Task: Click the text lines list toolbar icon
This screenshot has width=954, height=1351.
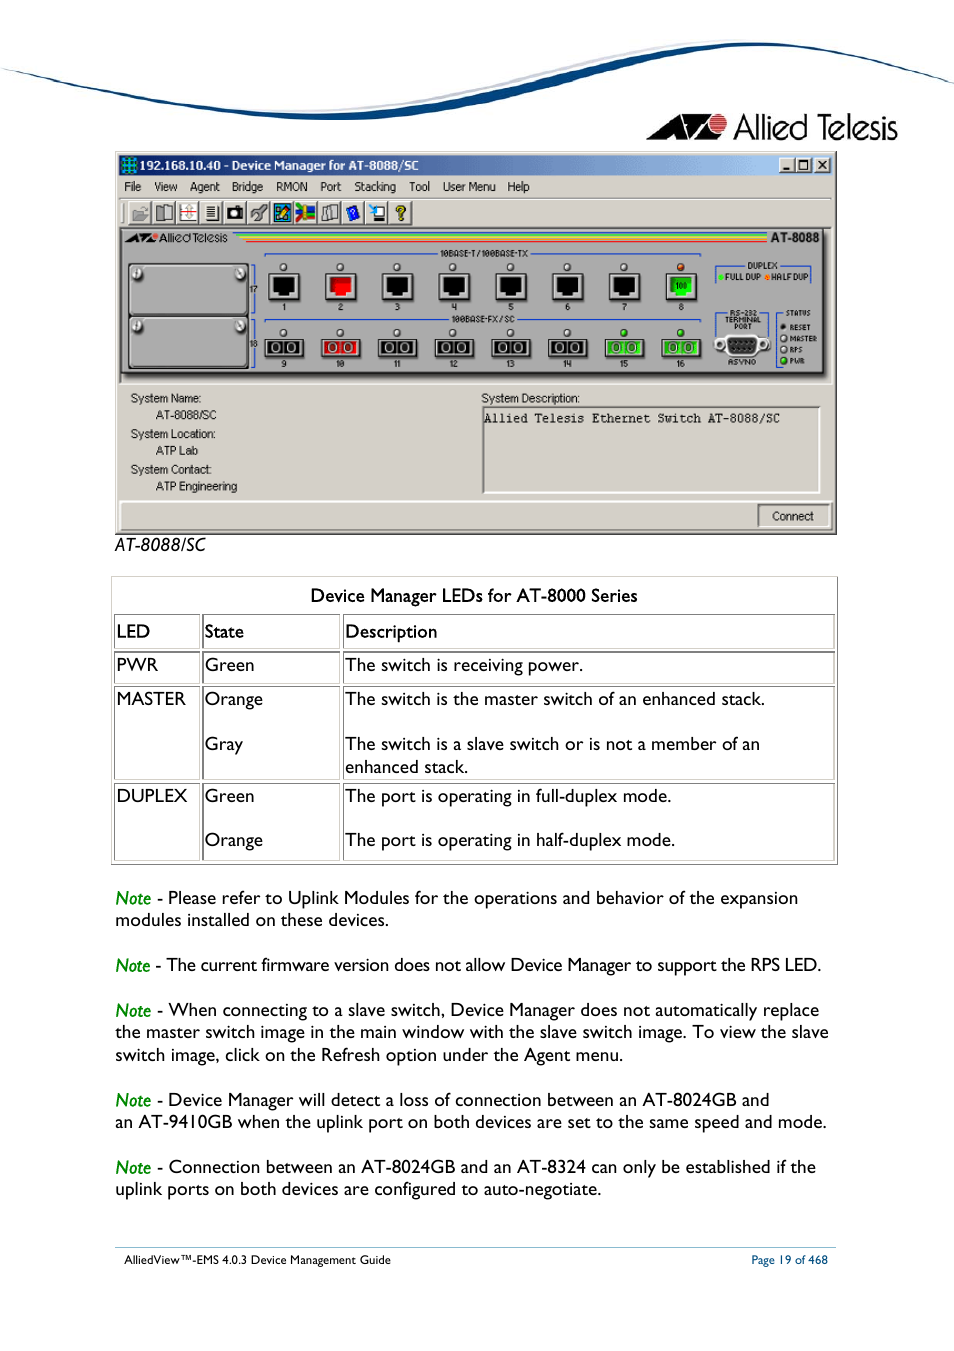Action: pyautogui.click(x=212, y=213)
